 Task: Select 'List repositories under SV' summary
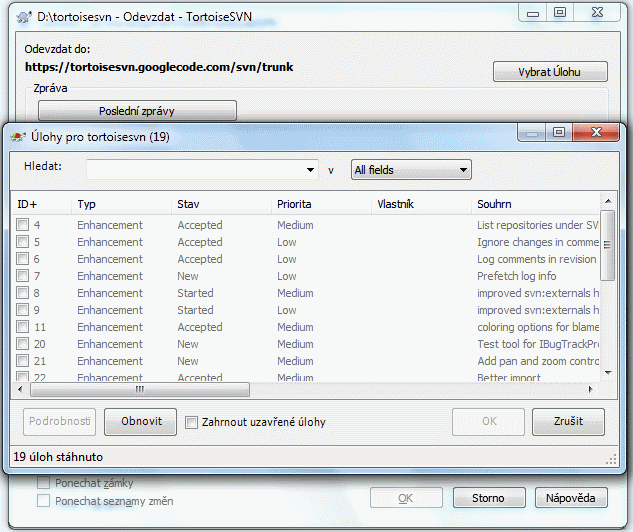click(538, 225)
